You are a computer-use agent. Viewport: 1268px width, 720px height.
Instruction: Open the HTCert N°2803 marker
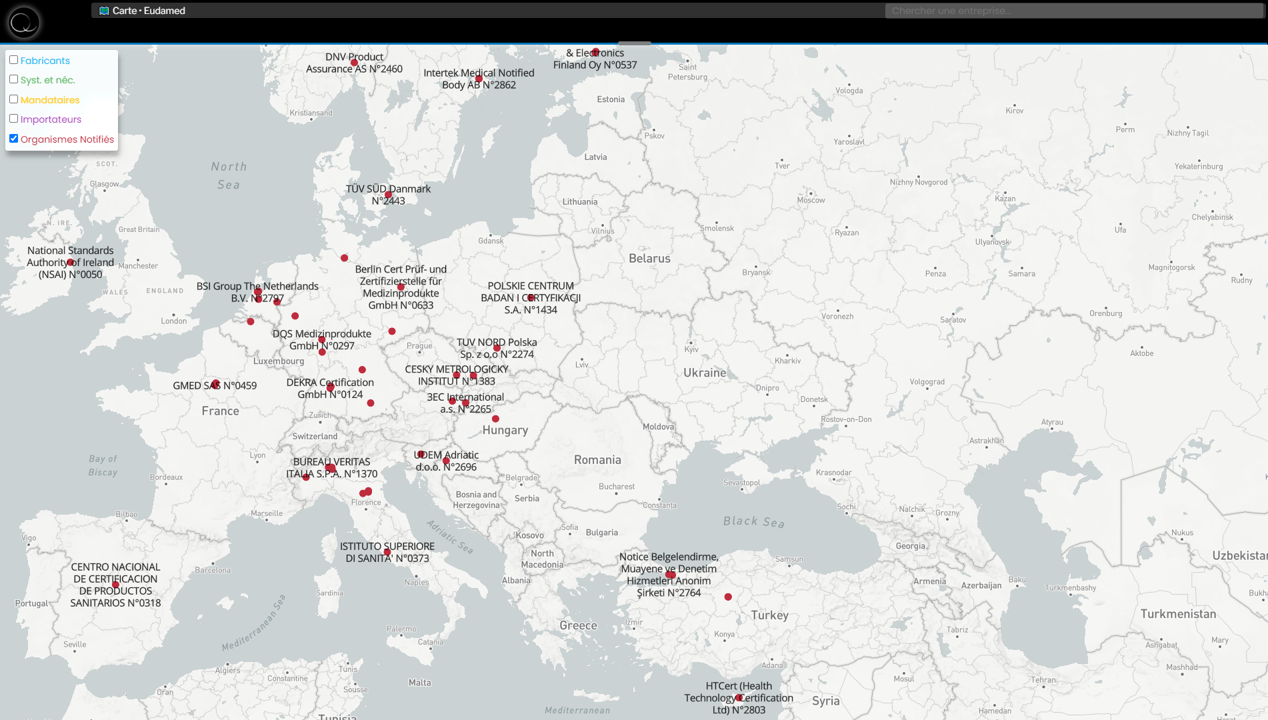point(739,698)
